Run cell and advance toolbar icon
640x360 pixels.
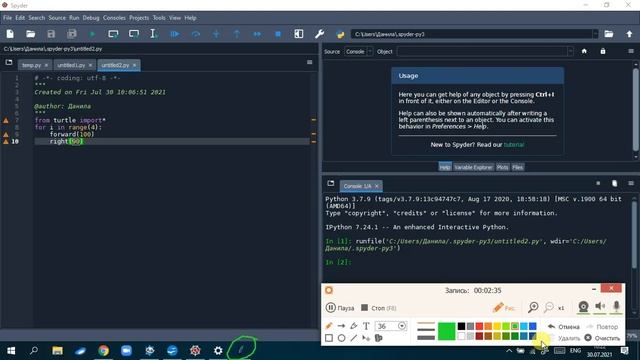pos(134,34)
